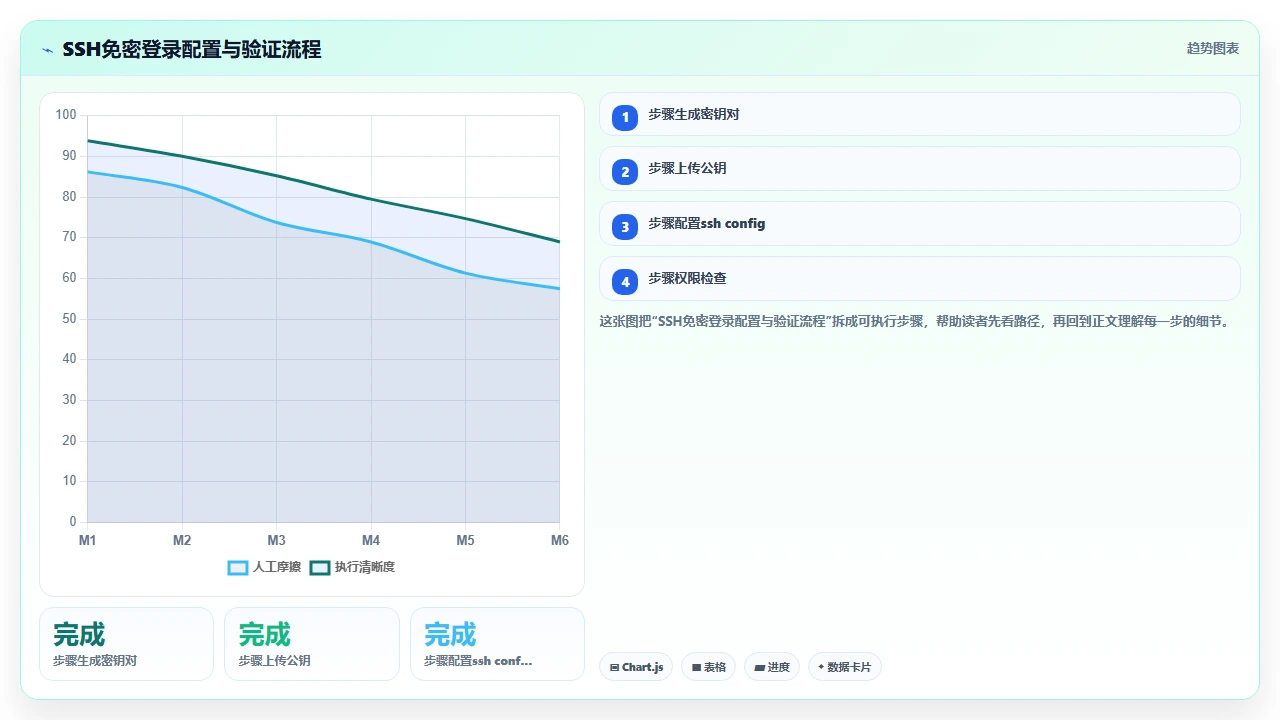Hide the 执行清晰度 series via its legend label

pyautogui.click(x=365, y=567)
